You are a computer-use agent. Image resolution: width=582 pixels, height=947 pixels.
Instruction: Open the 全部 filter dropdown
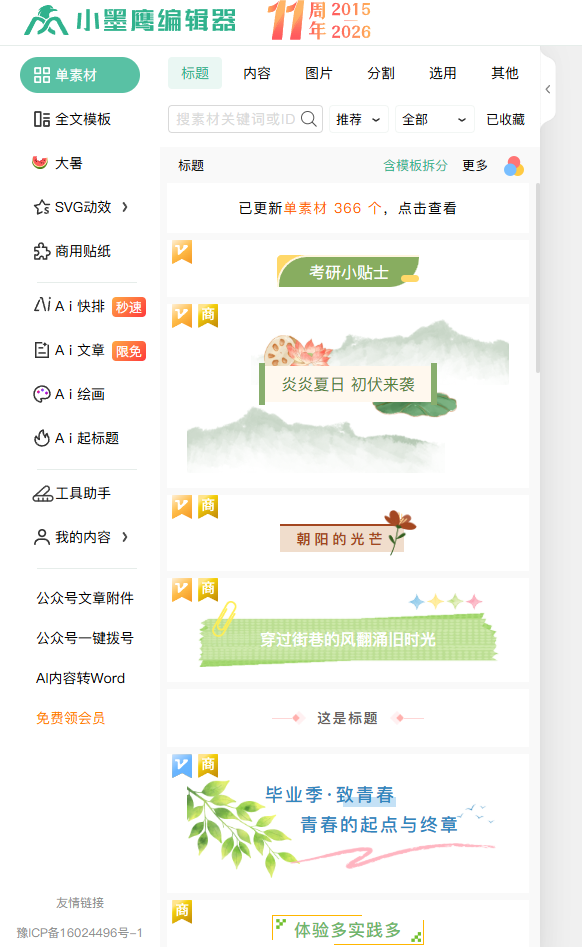[435, 120]
